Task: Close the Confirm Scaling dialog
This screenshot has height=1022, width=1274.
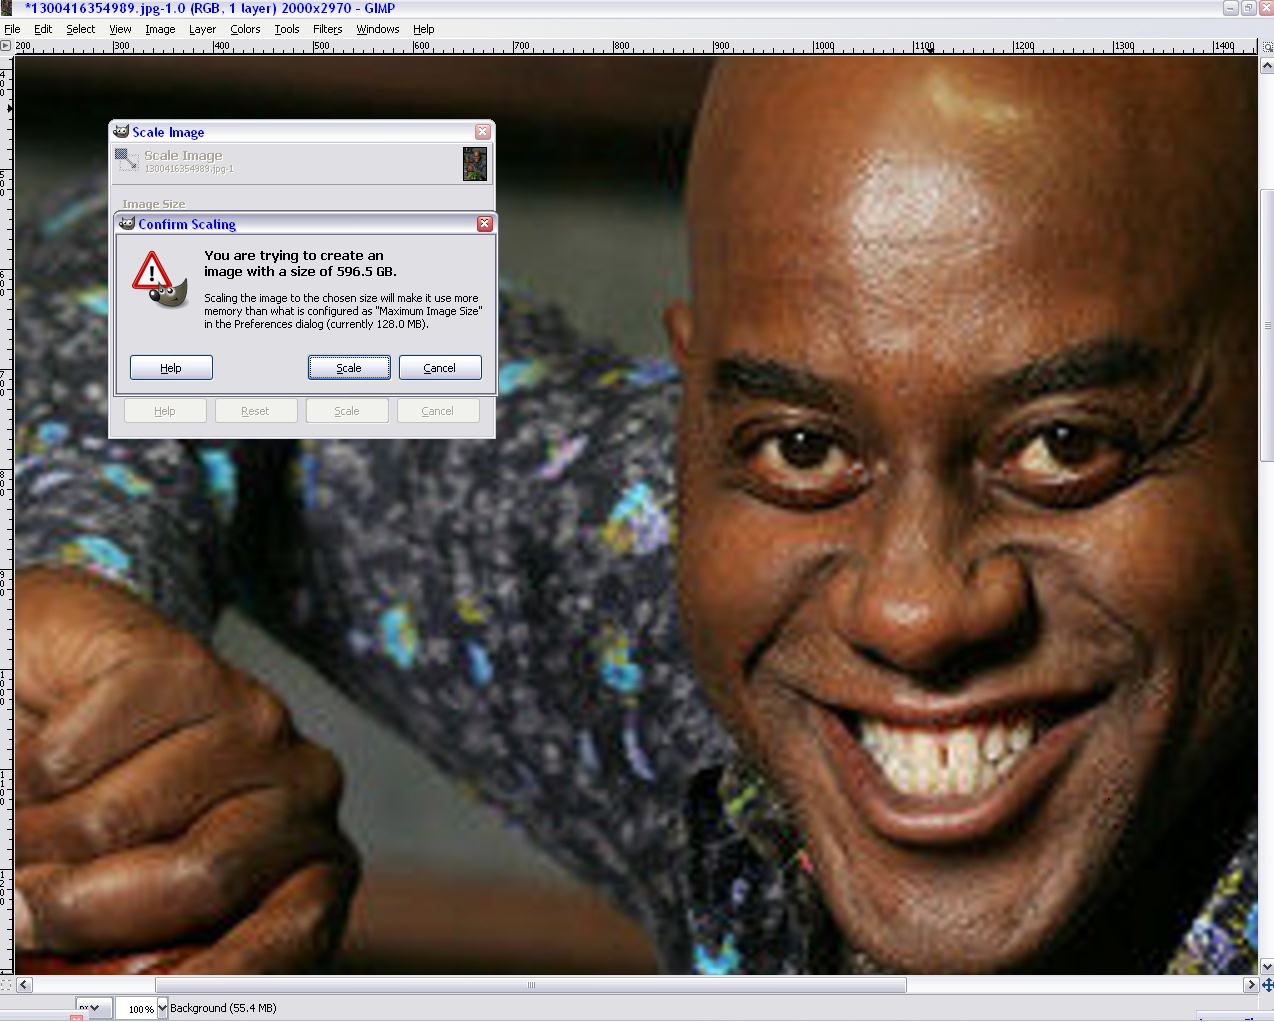Action: point(484,224)
